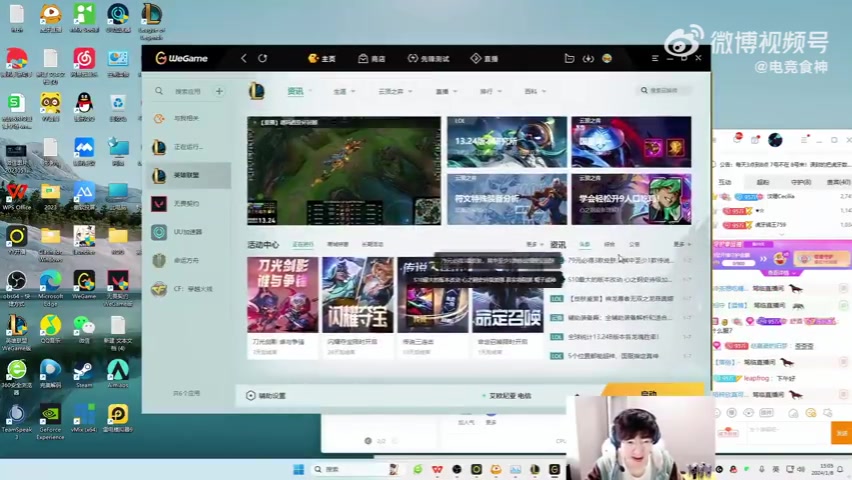Screen dimensions: 852x480
Task: Select 正在运行 entry in the sidebar
Action: 188,147
